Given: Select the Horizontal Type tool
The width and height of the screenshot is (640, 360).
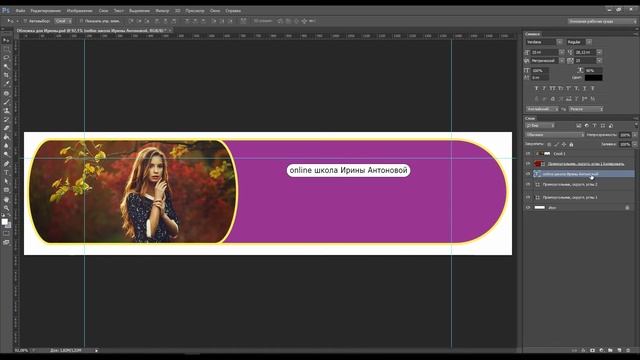Looking at the screenshot, I should pos(6,172).
